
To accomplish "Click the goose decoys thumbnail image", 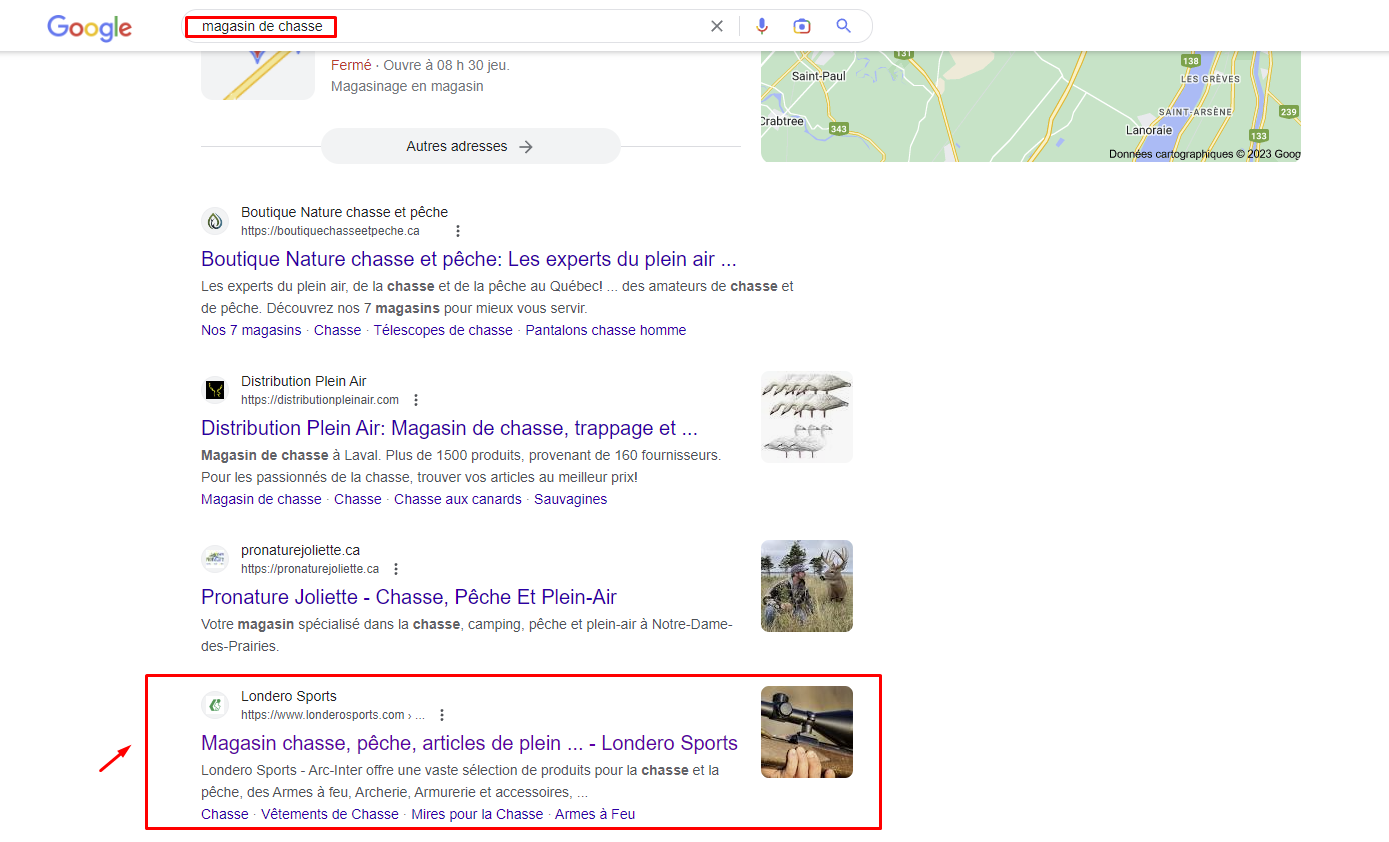I will pyautogui.click(x=806, y=417).
